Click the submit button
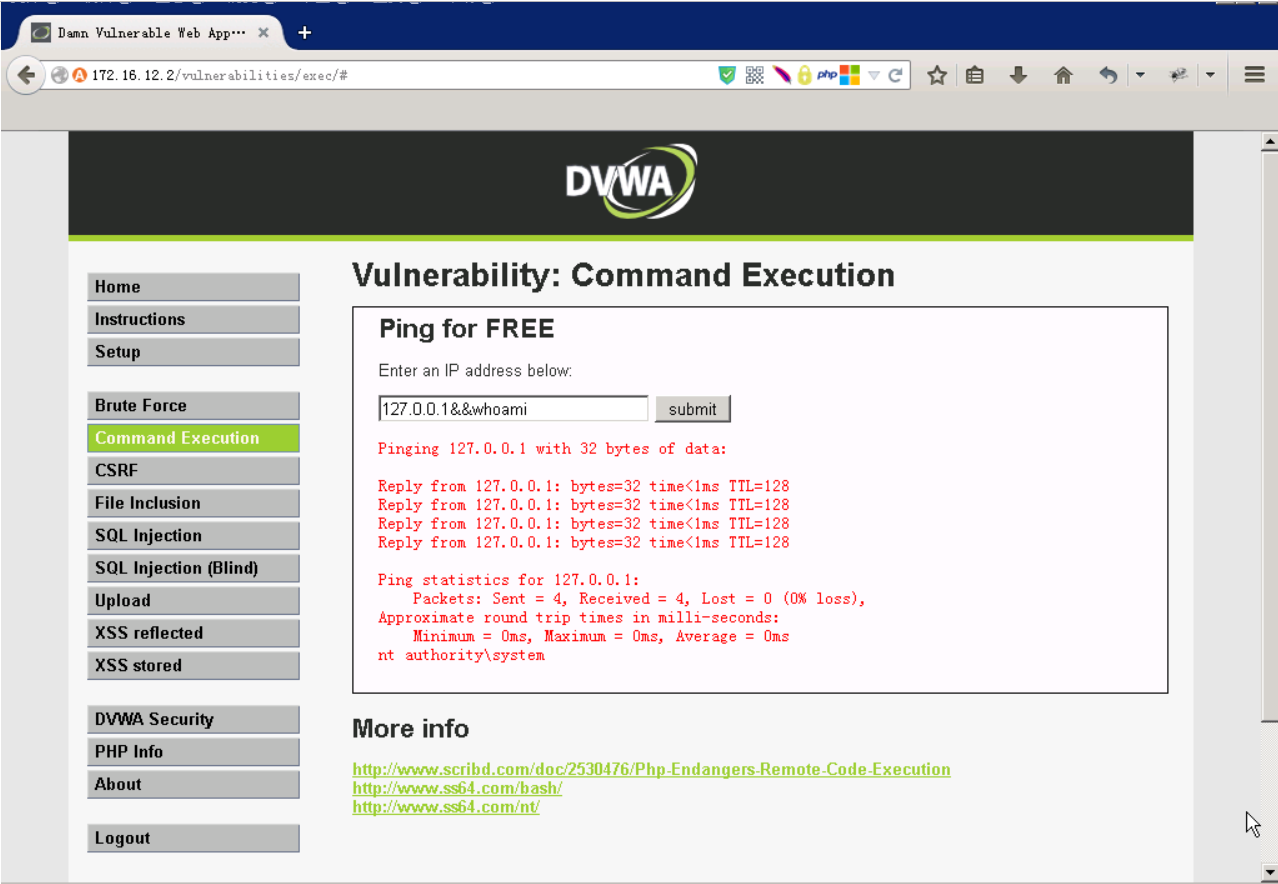 pyautogui.click(x=693, y=409)
